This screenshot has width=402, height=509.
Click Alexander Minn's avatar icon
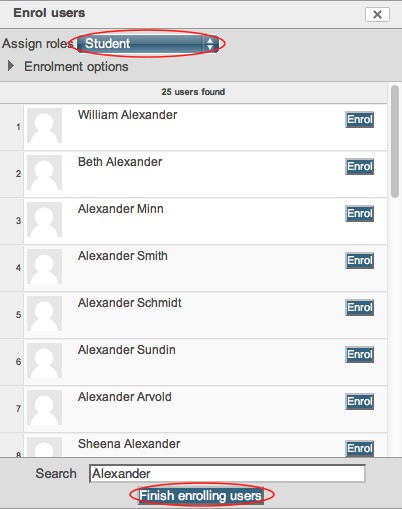coord(44,219)
